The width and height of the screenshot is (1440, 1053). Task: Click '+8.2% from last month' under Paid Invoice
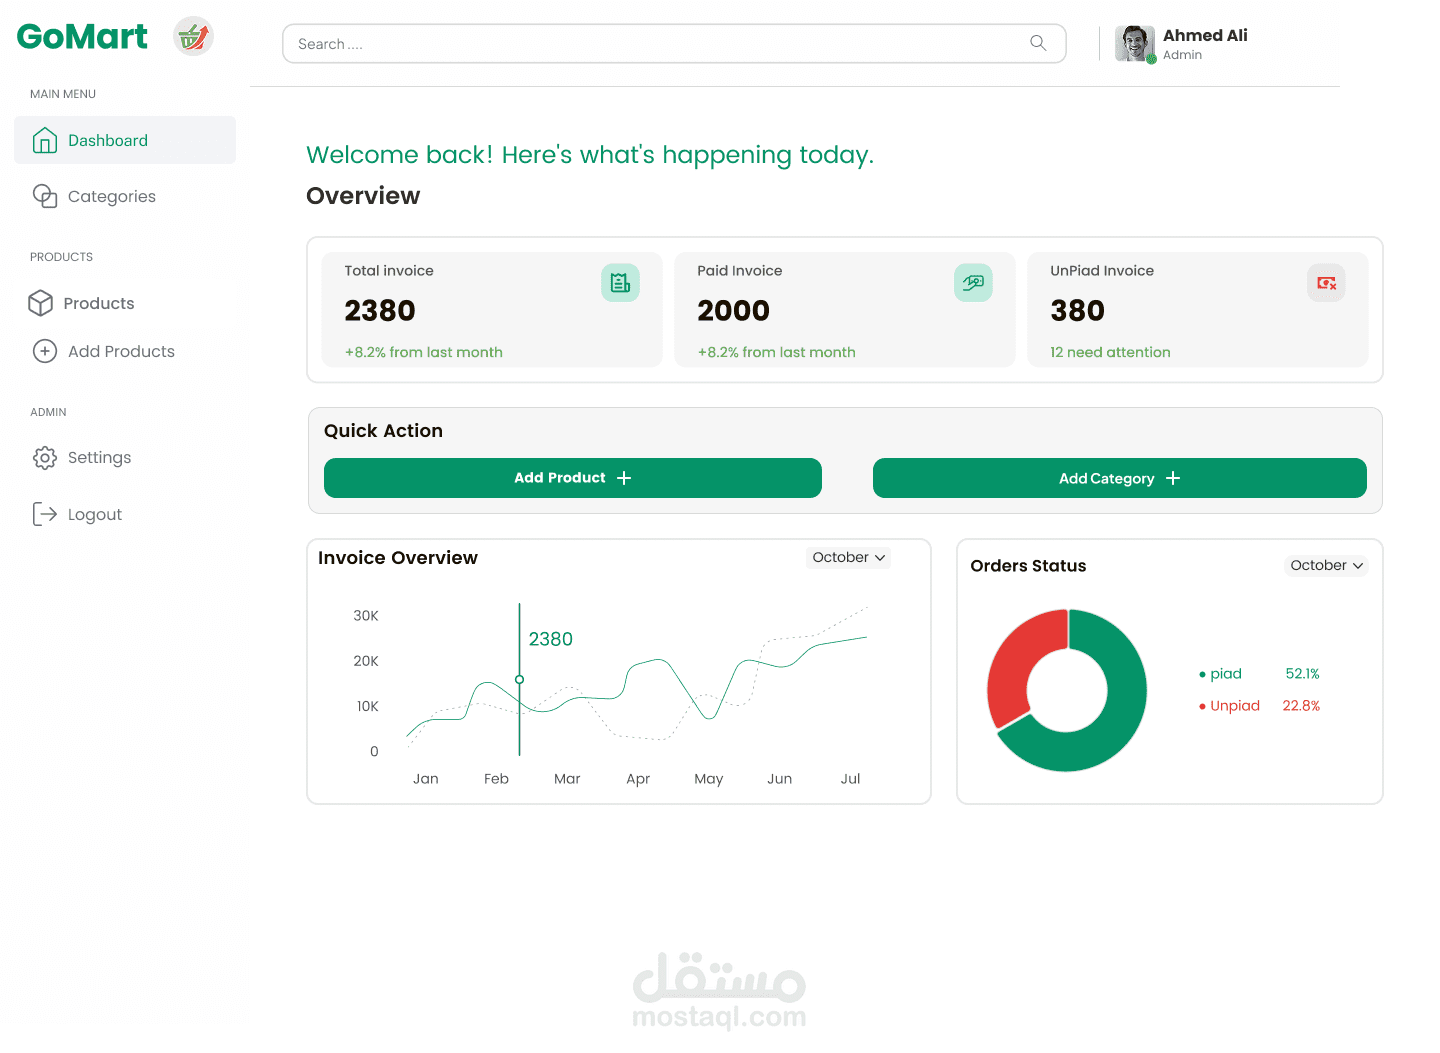tap(776, 352)
